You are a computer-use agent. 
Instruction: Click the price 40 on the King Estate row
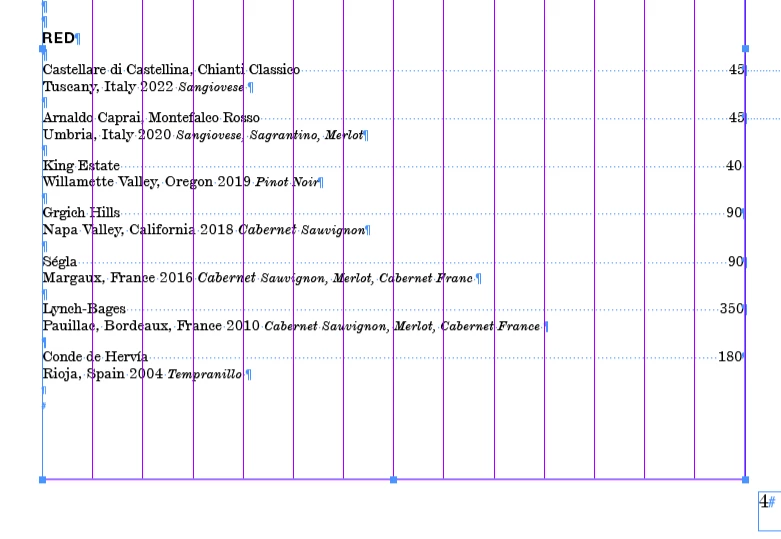tap(734, 165)
